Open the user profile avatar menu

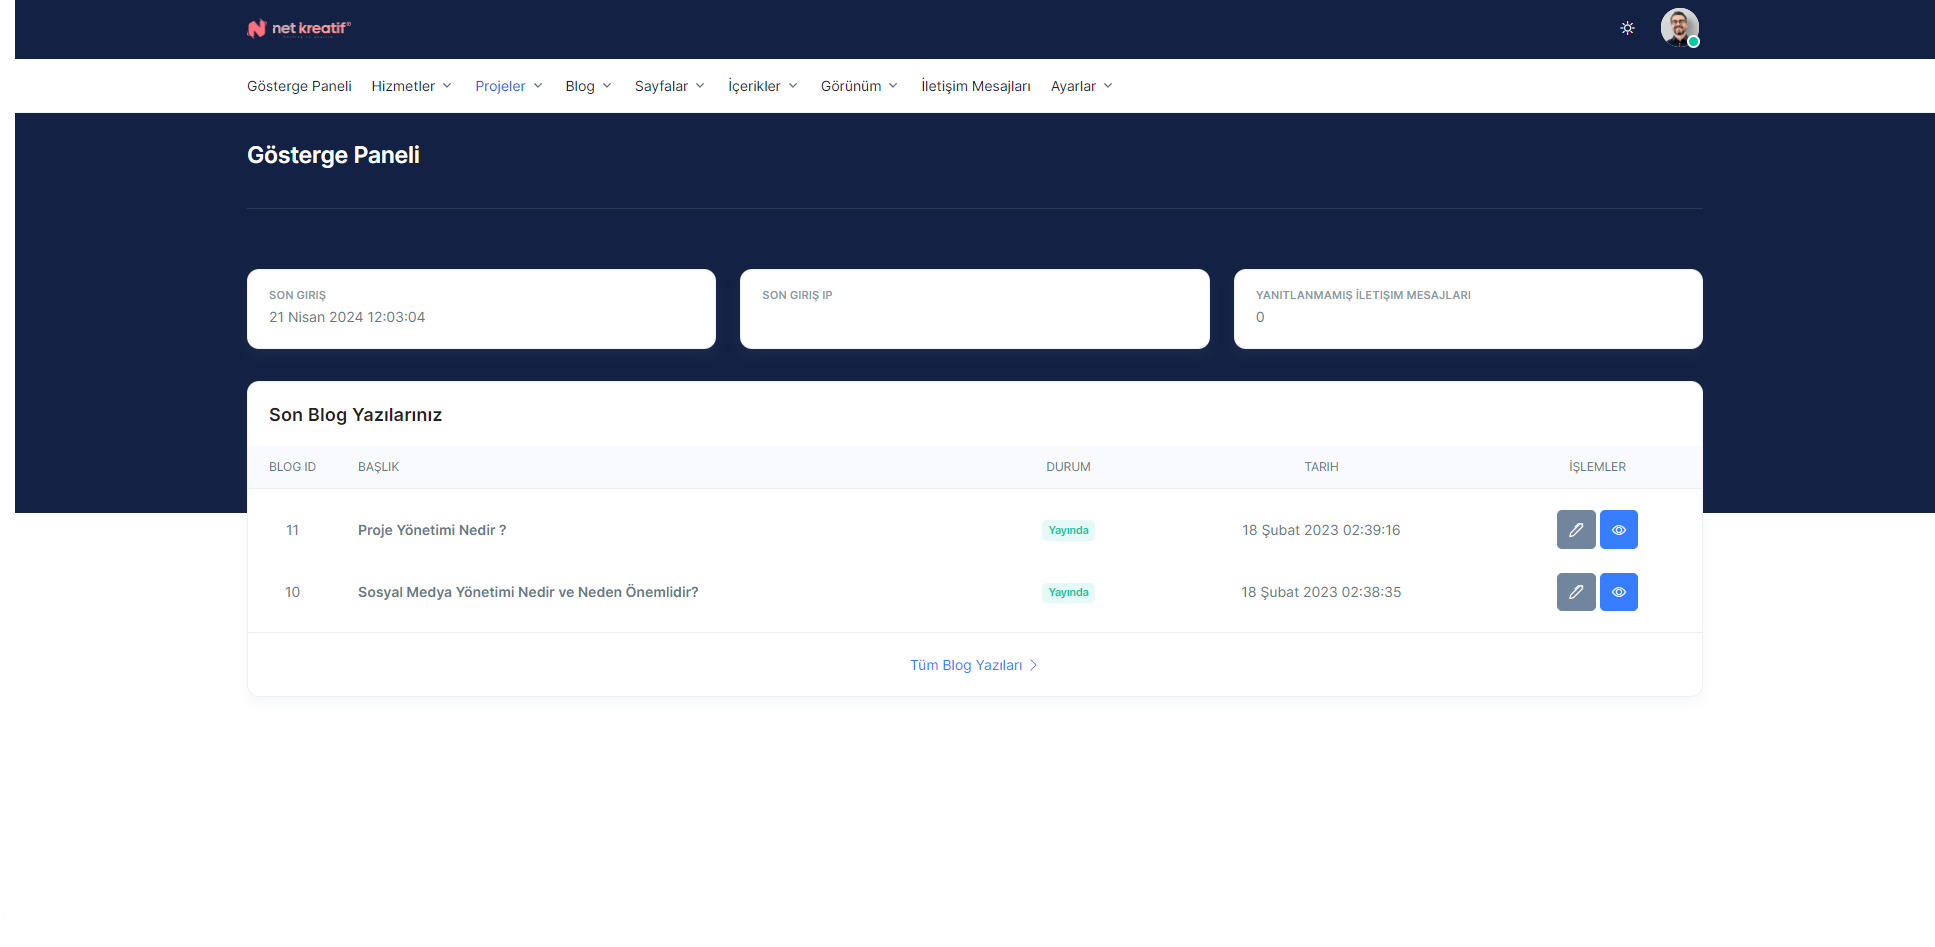[1679, 28]
